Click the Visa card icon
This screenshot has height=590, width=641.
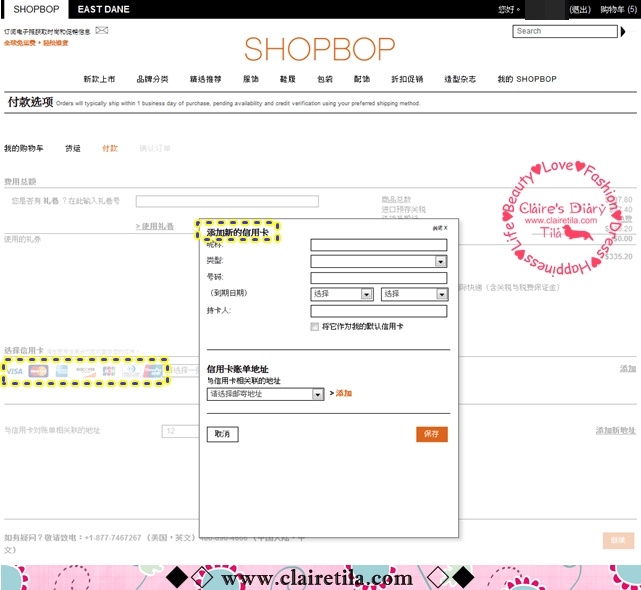pos(15,371)
